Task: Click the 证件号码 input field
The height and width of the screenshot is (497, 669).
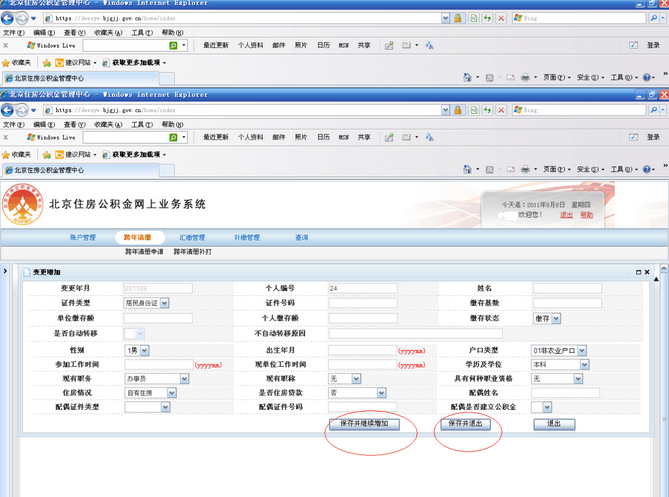Action: 363,303
